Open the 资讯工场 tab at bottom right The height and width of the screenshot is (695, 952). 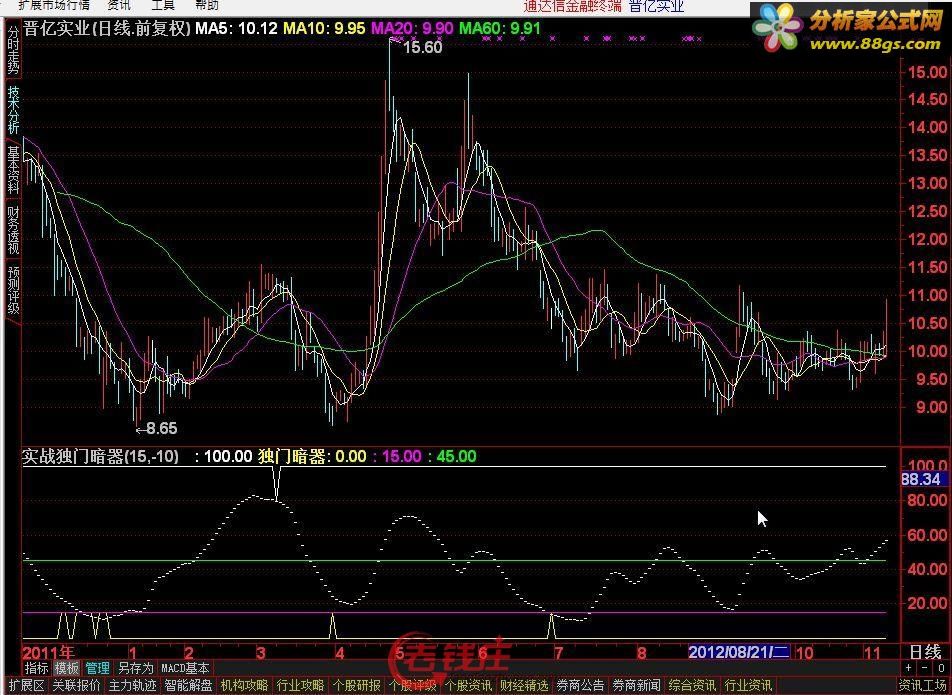(x=923, y=685)
